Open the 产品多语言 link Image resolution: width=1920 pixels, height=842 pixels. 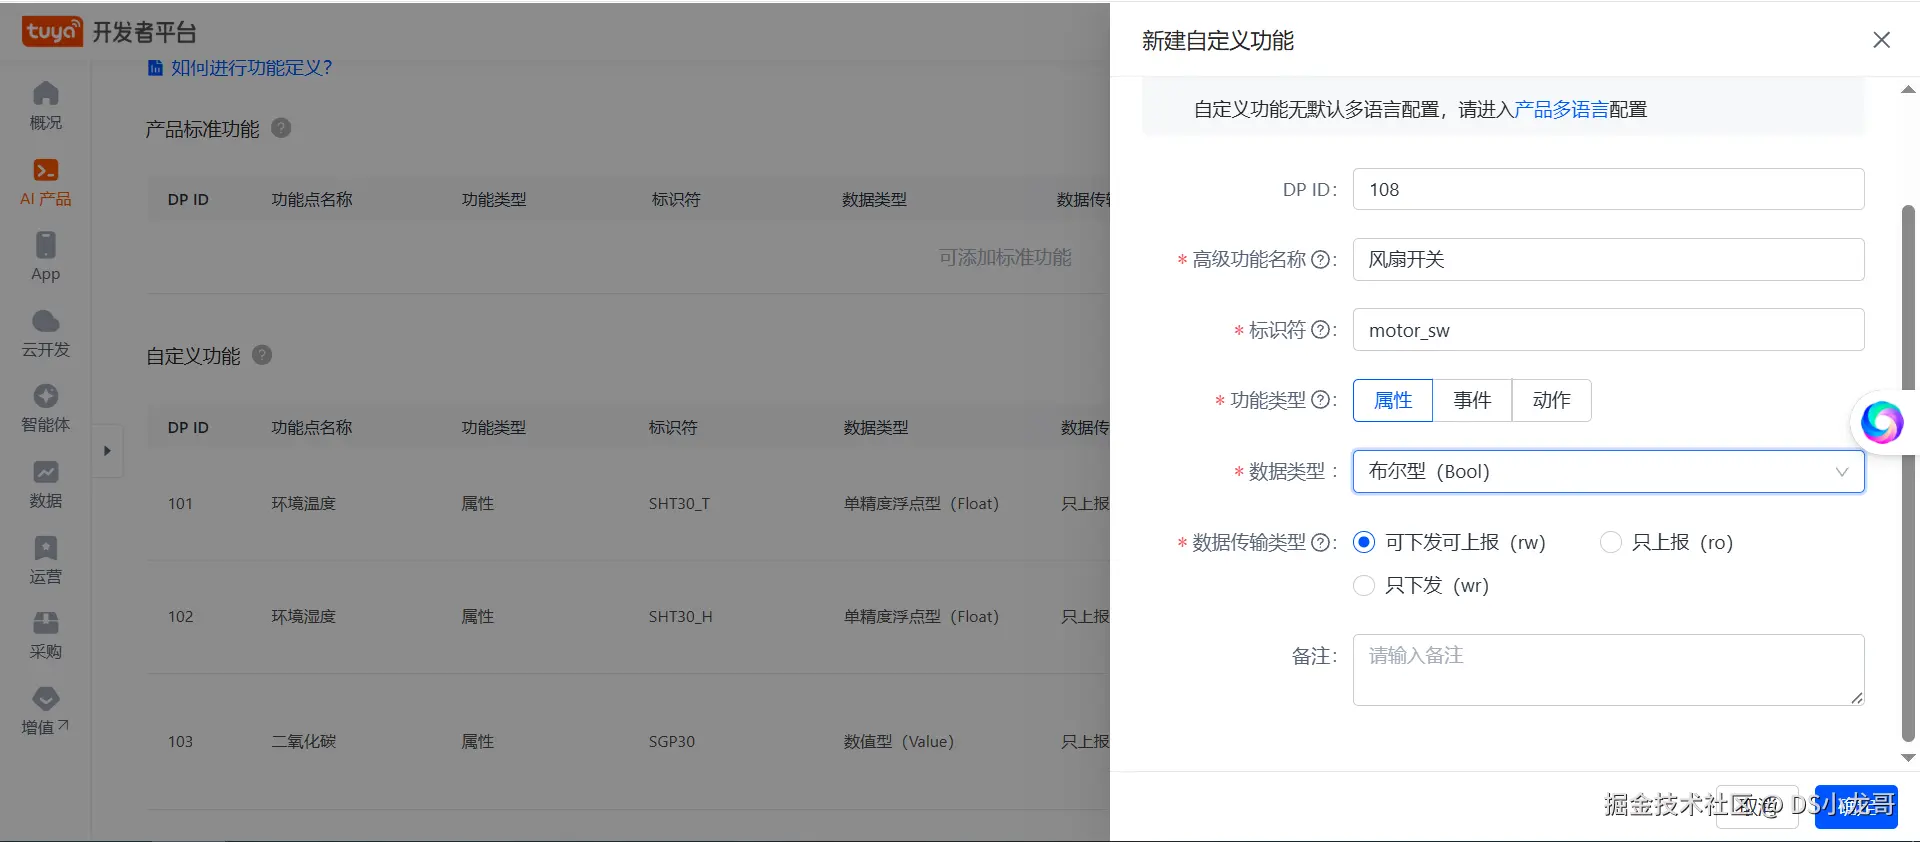[1561, 109]
